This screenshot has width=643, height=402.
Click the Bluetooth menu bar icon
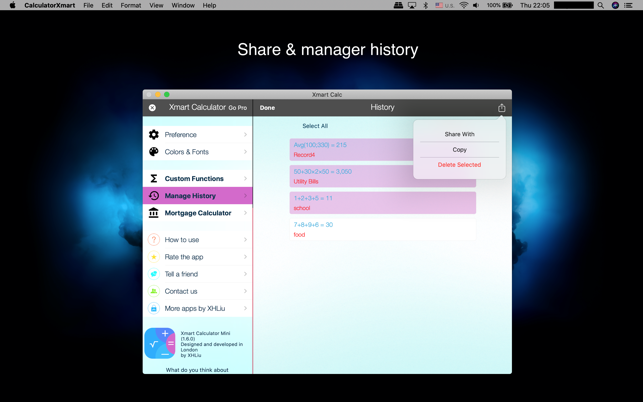[x=426, y=5]
